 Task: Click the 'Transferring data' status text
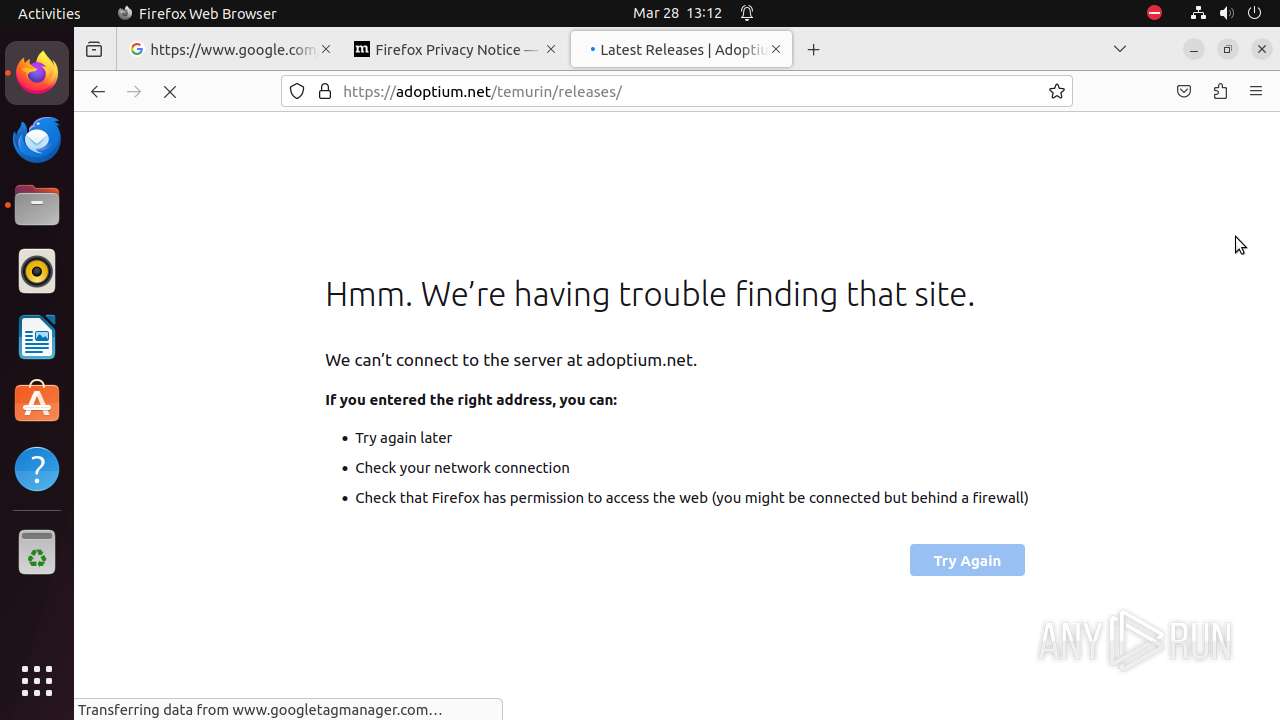tap(260, 710)
